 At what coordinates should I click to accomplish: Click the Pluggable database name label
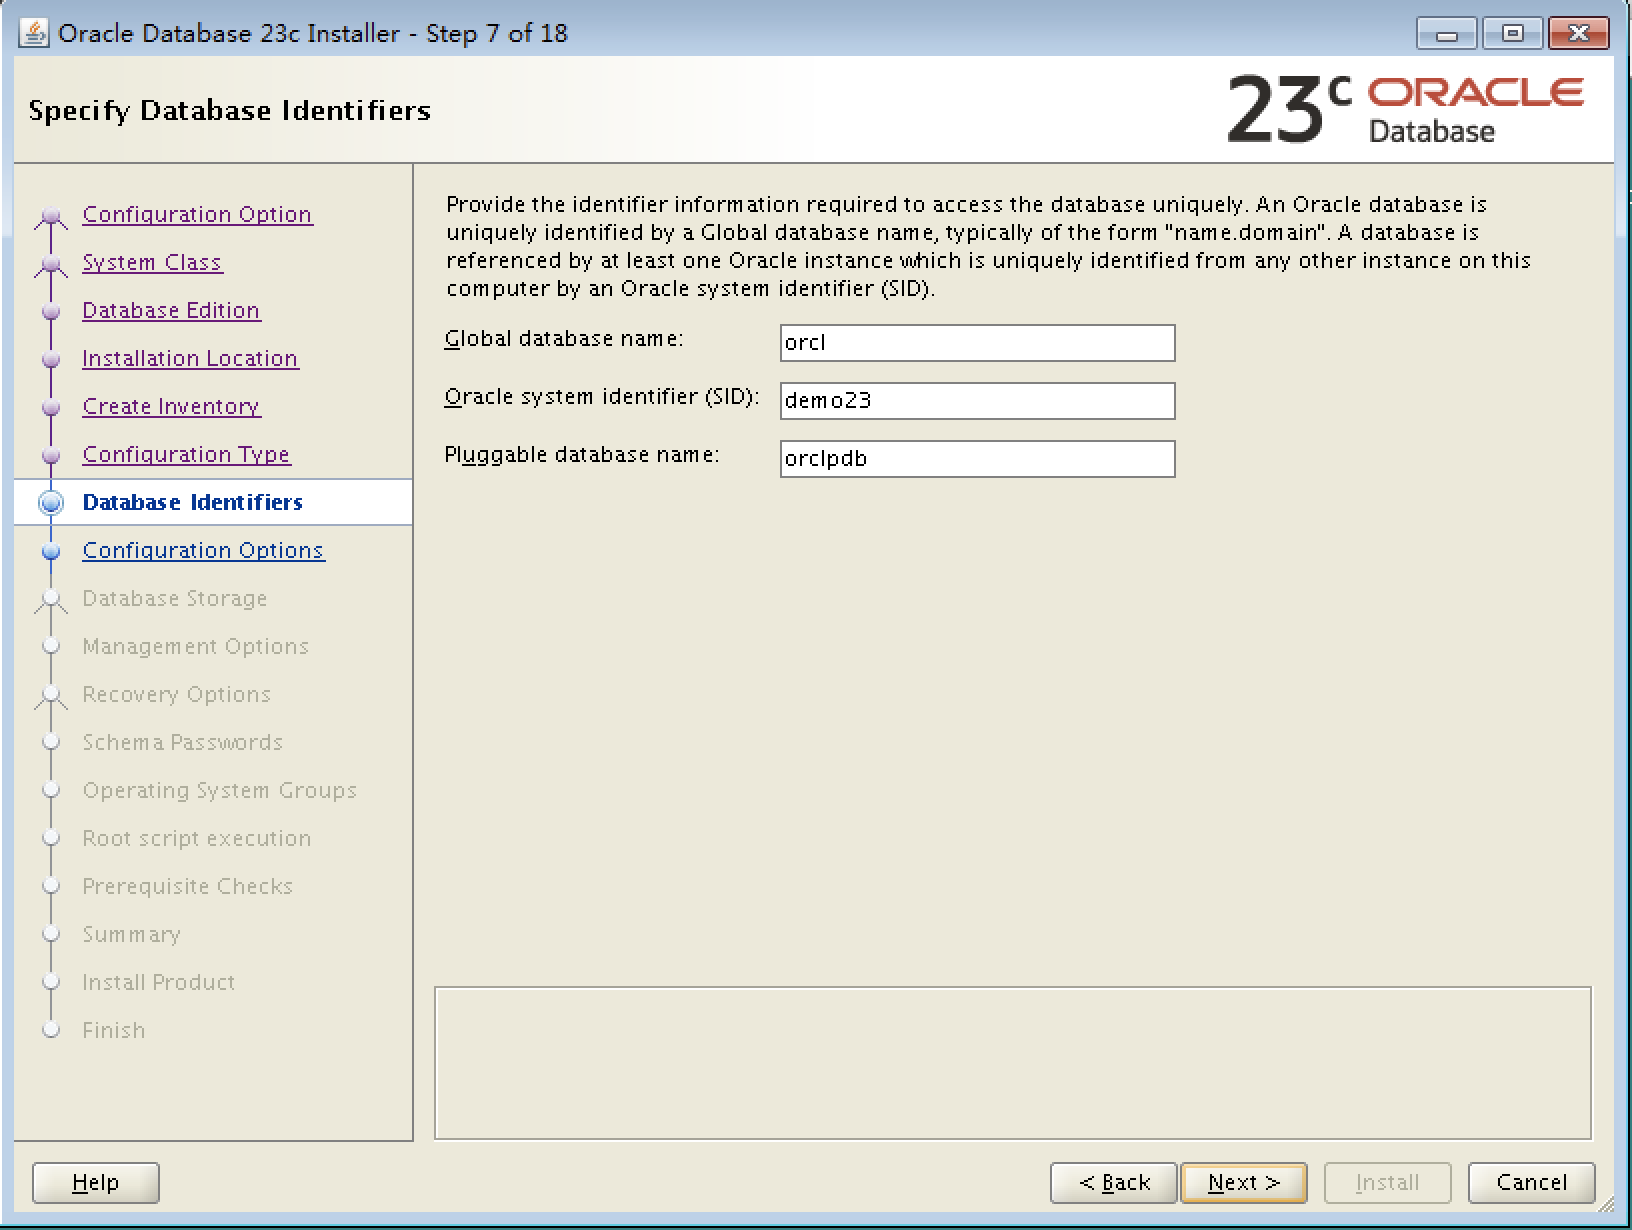[582, 455]
